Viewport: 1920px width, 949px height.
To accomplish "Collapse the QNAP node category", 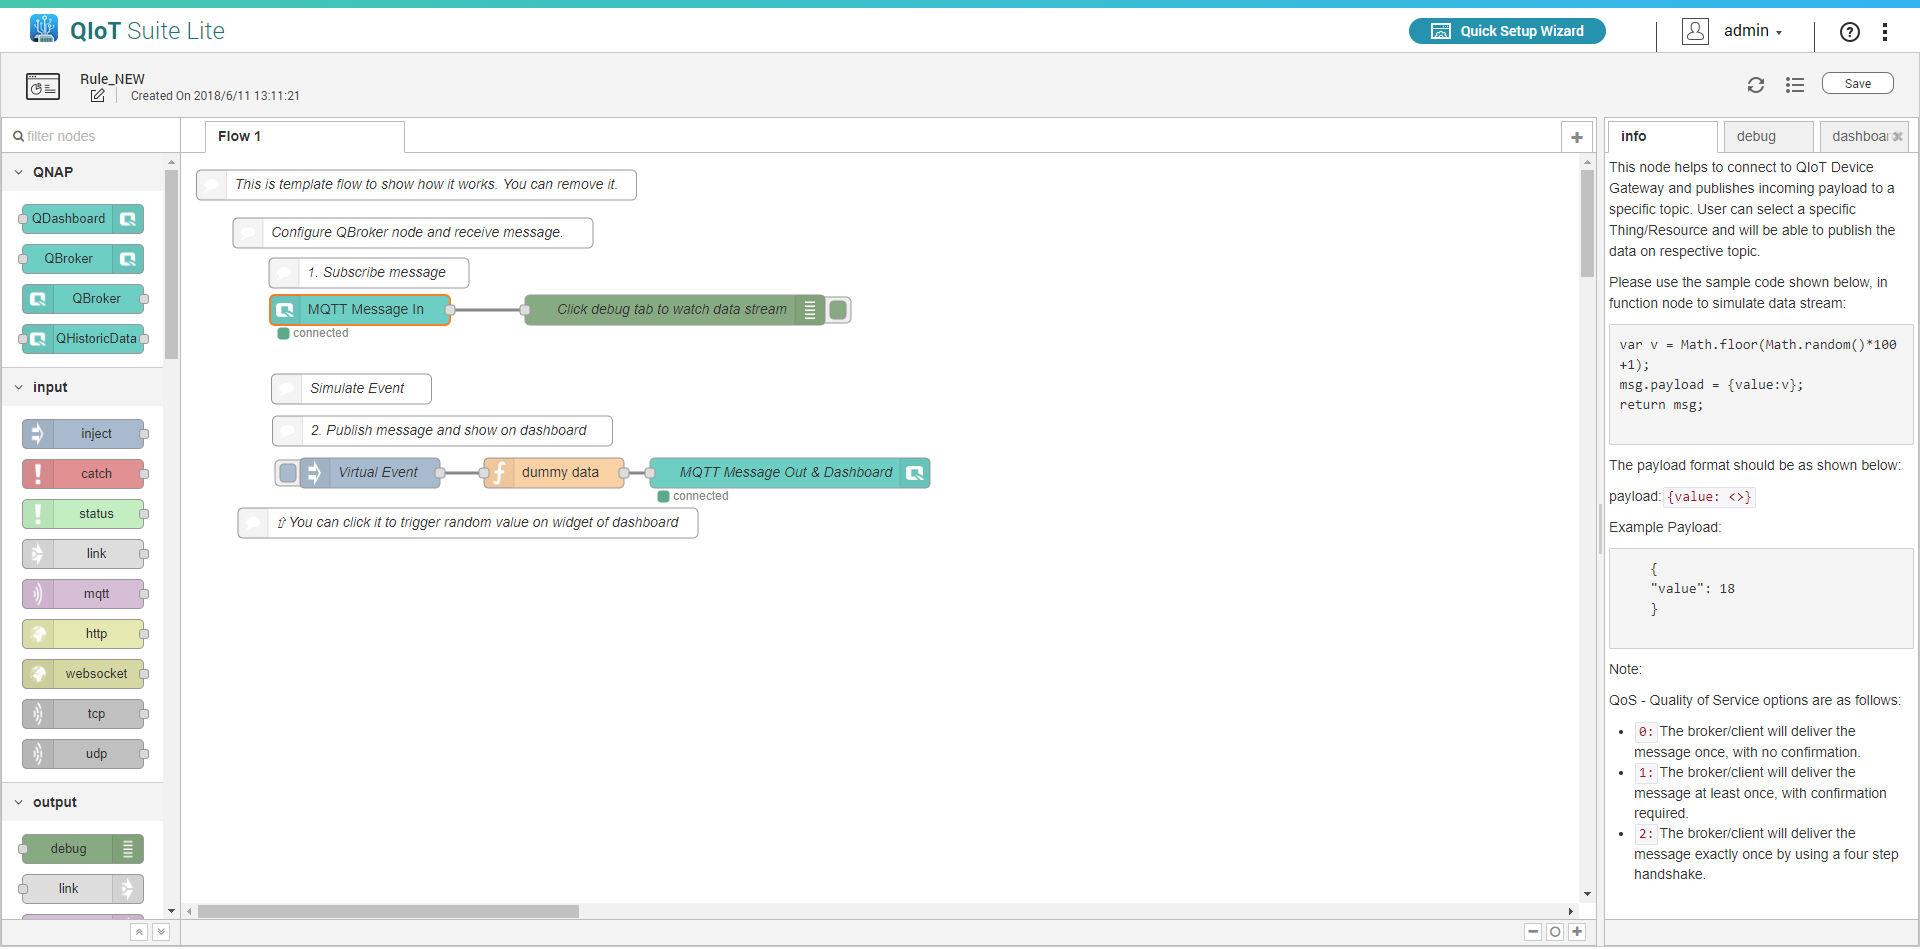I will (19, 173).
